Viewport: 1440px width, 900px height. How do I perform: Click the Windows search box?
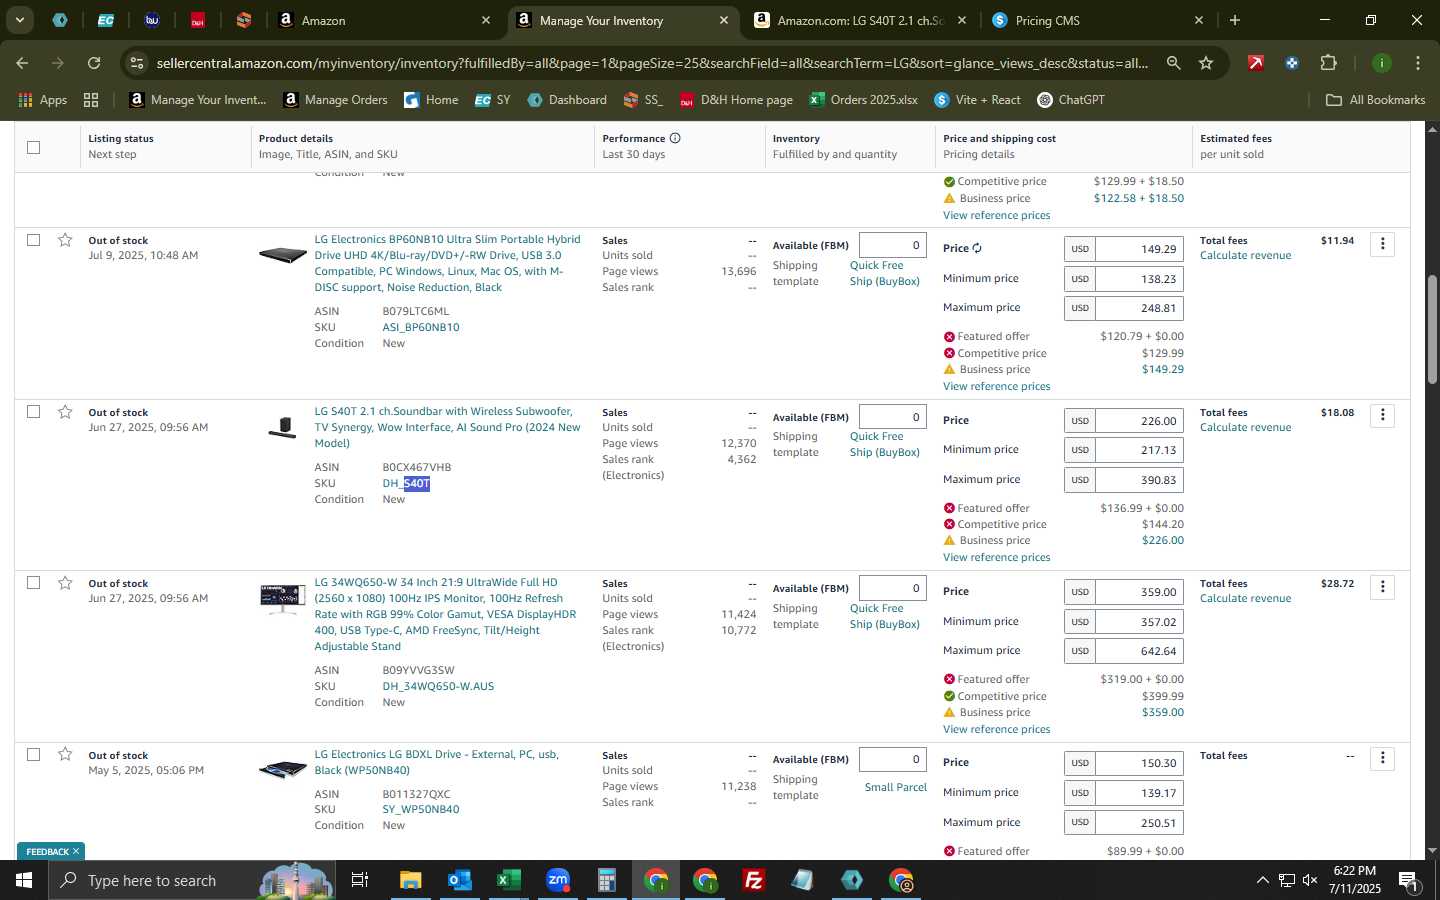190,880
